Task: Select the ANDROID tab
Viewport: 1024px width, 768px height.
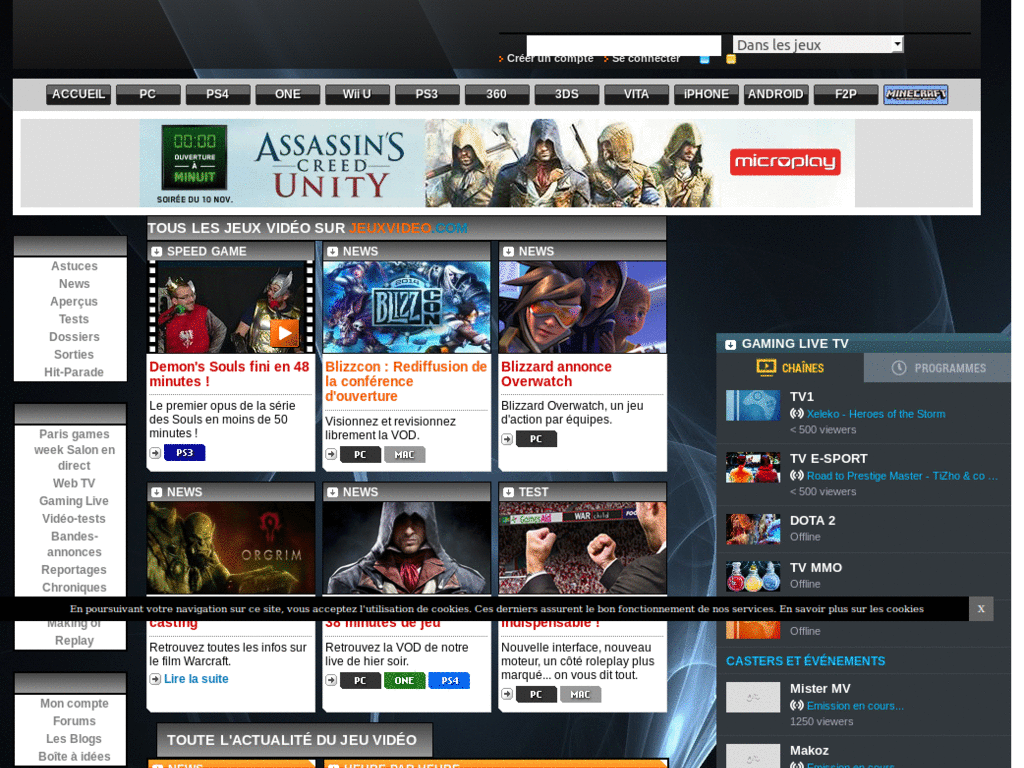Action: click(x=776, y=95)
